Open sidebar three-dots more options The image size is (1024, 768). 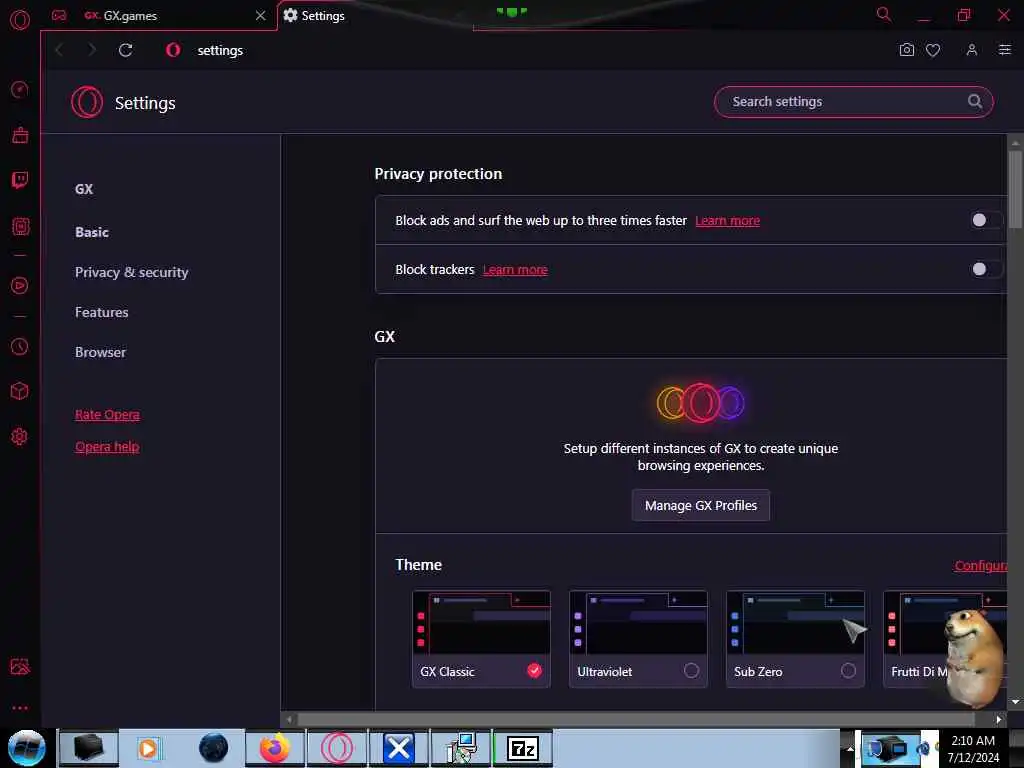tap(20, 708)
